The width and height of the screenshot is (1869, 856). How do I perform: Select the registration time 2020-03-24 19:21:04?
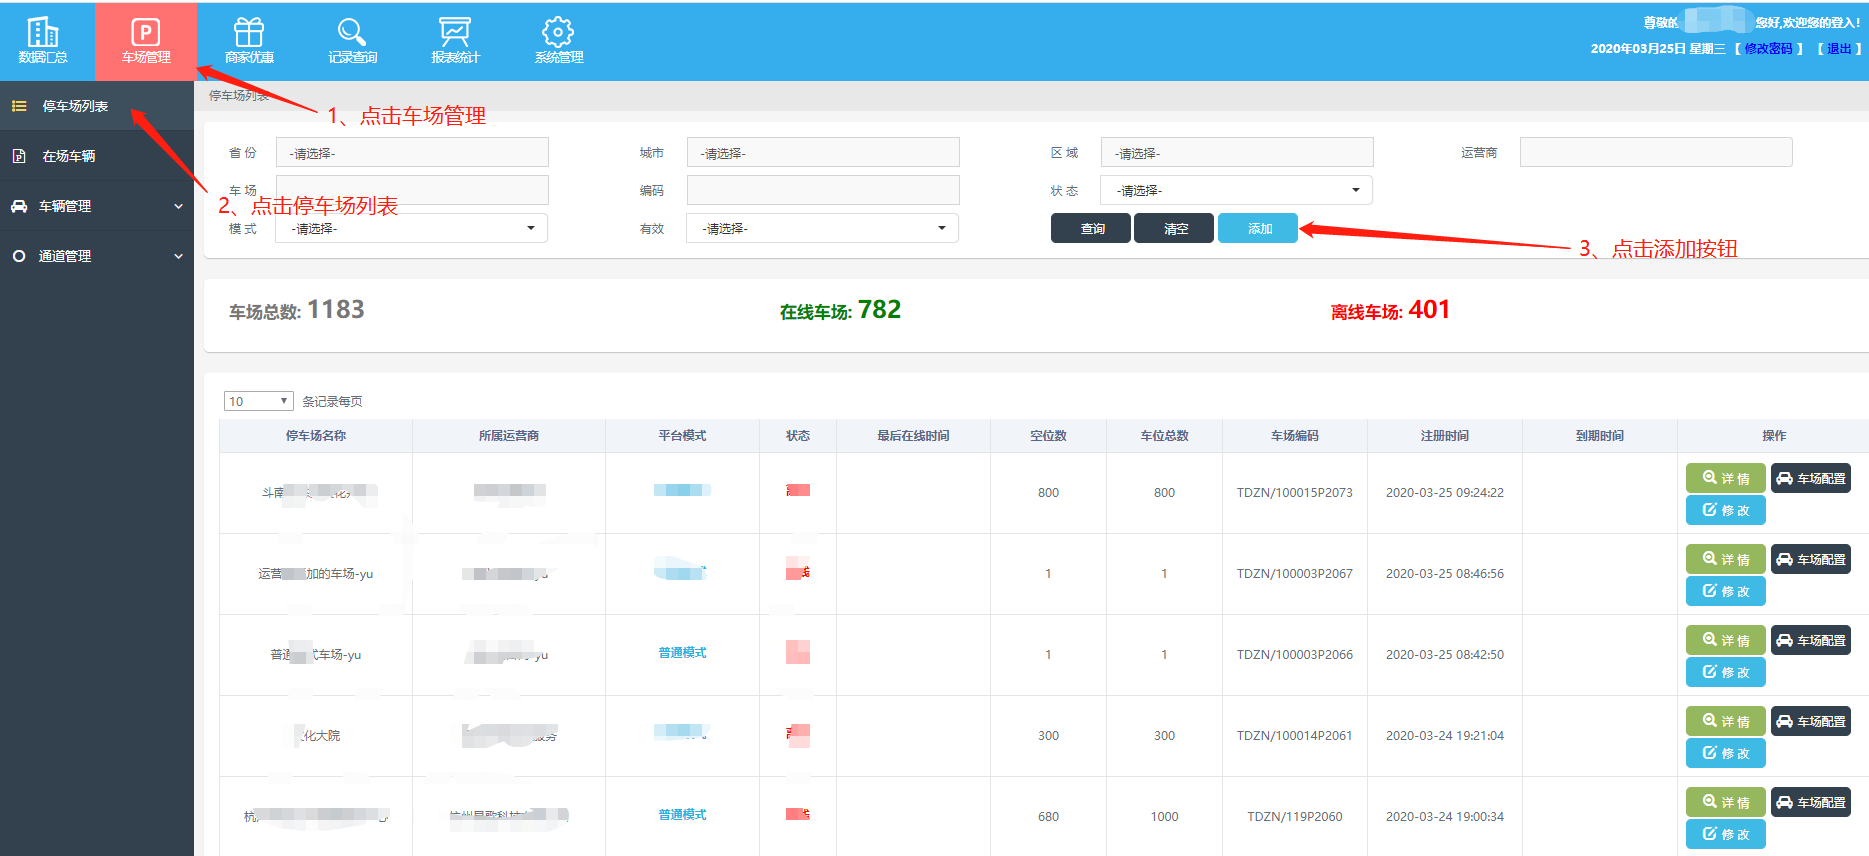pos(1445,736)
